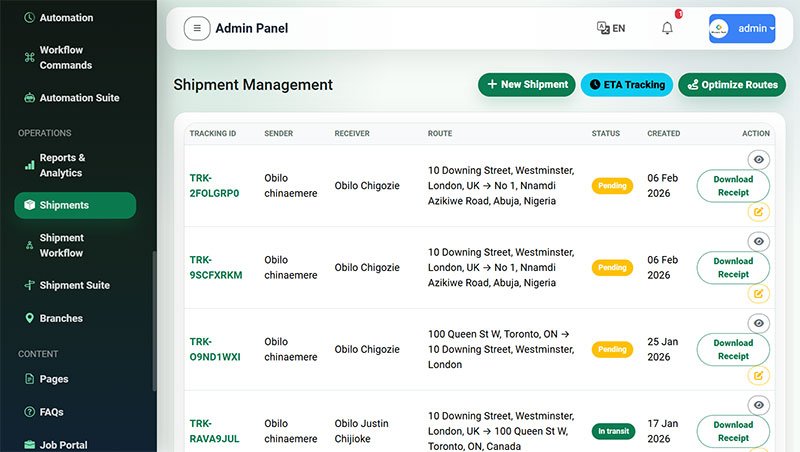Viewport: 800px width, 452px height.
Task: Click the TRACKING ID column header
Action: tap(213, 134)
